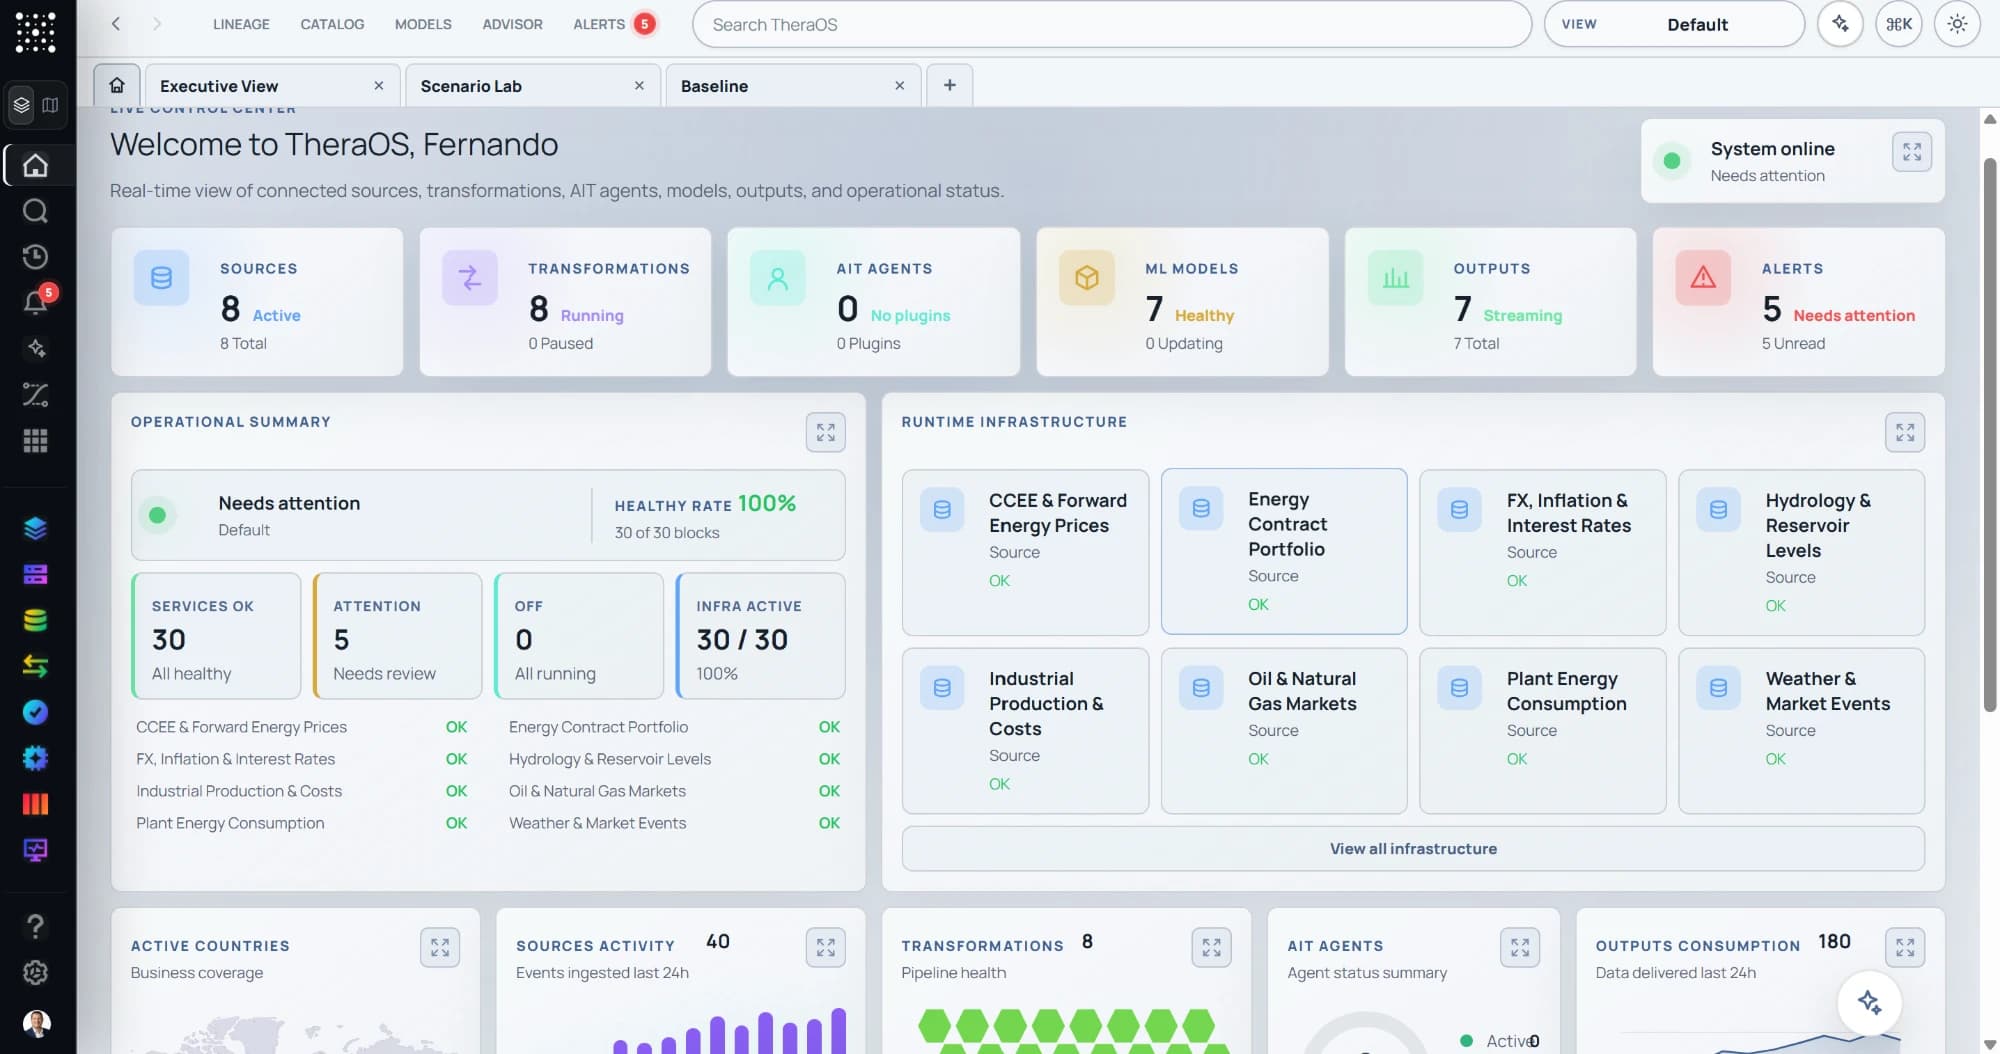Open the Sources summary card
The width and height of the screenshot is (2000, 1054).
point(257,302)
